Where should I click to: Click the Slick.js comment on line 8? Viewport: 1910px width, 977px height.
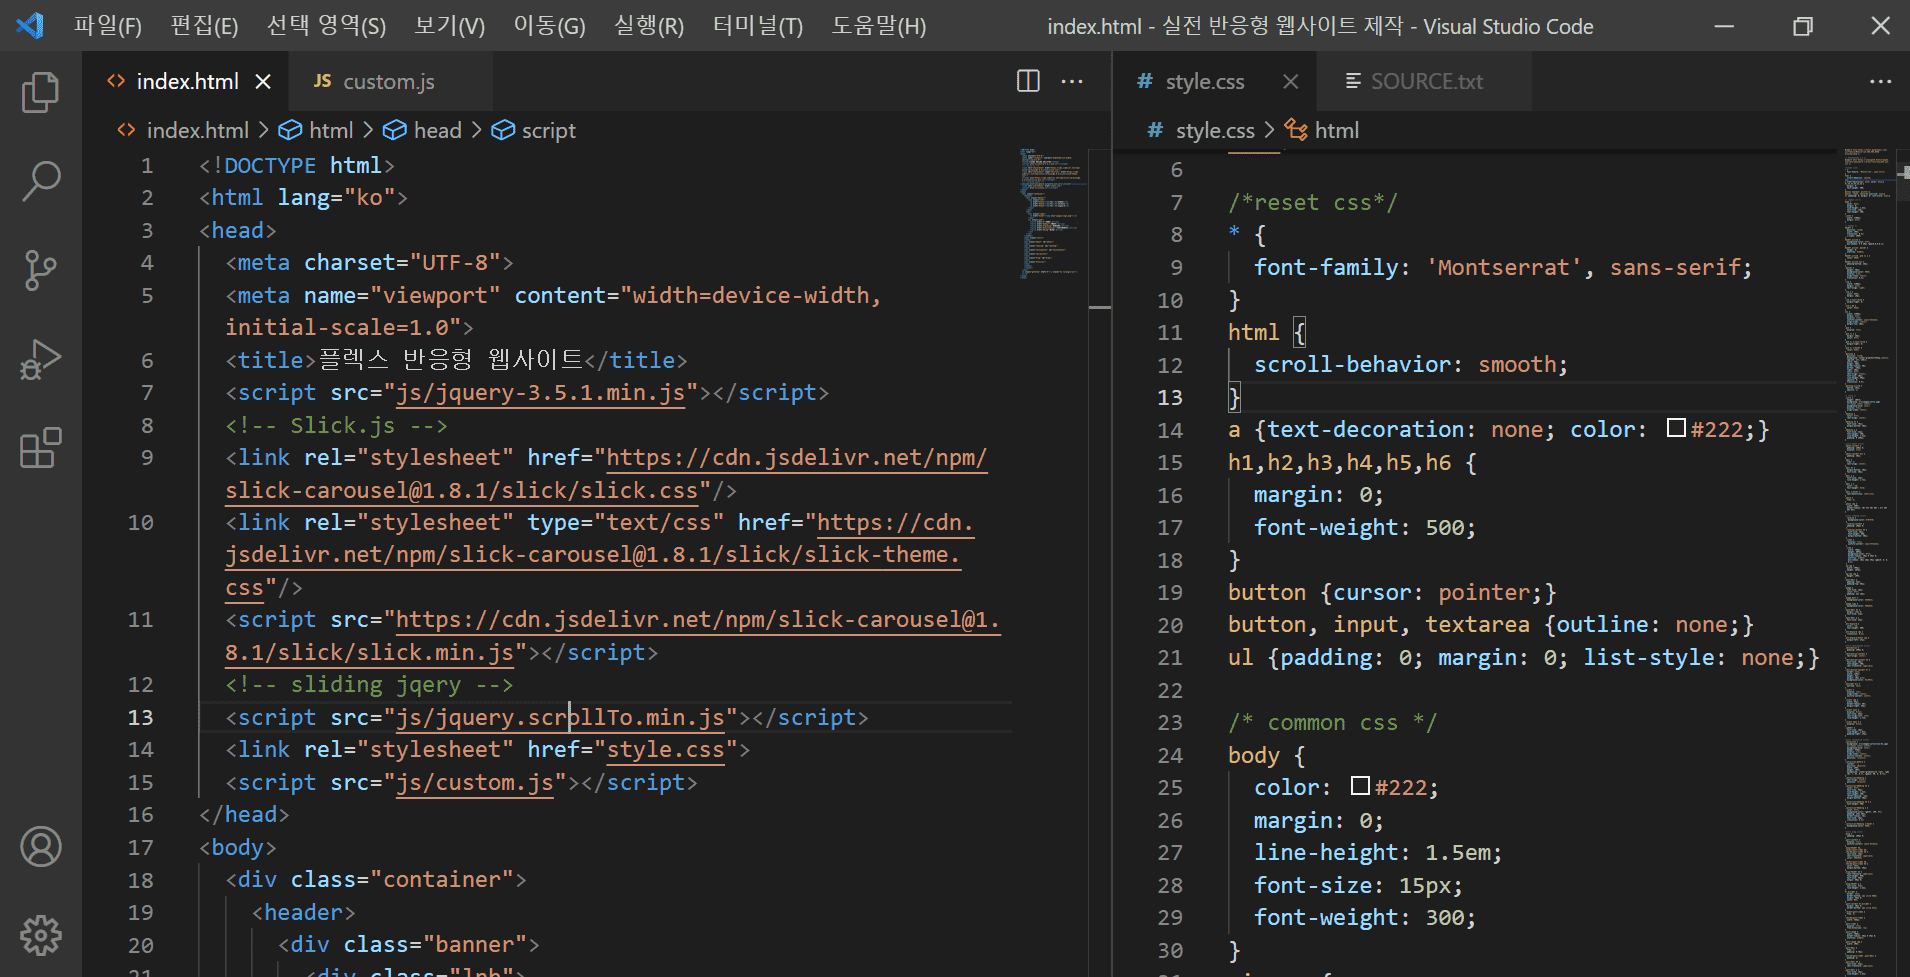pos(336,426)
